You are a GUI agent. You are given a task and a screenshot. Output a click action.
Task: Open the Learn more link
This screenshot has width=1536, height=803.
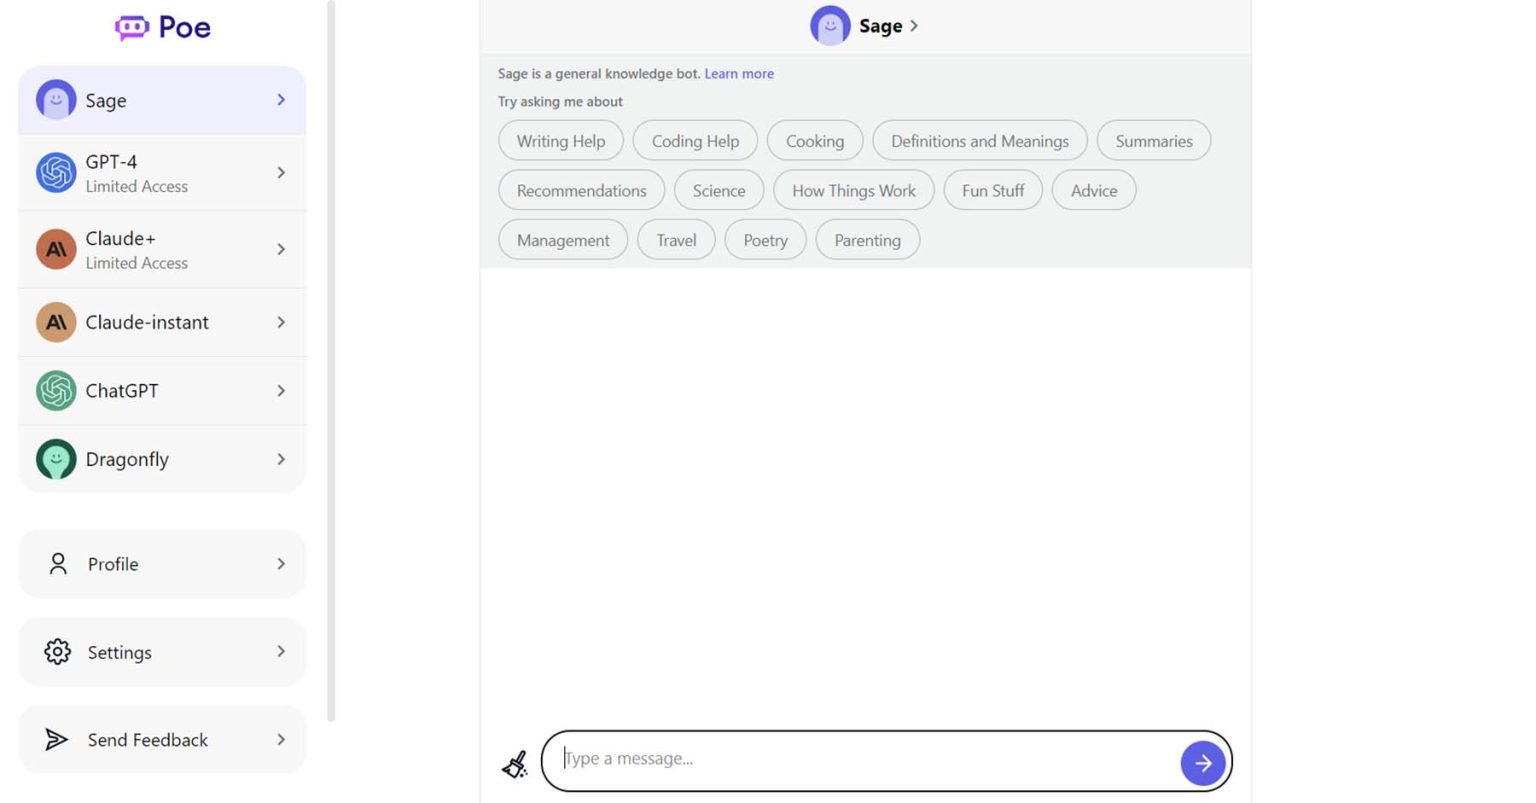[739, 73]
